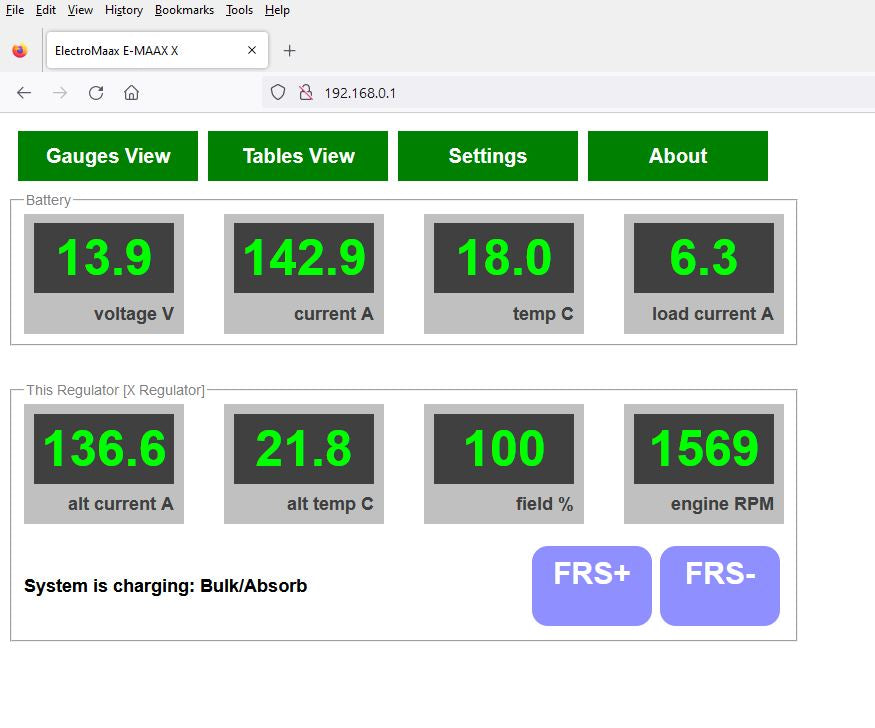Open the History menu
Screen dimensions: 875x728
point(123,10)
